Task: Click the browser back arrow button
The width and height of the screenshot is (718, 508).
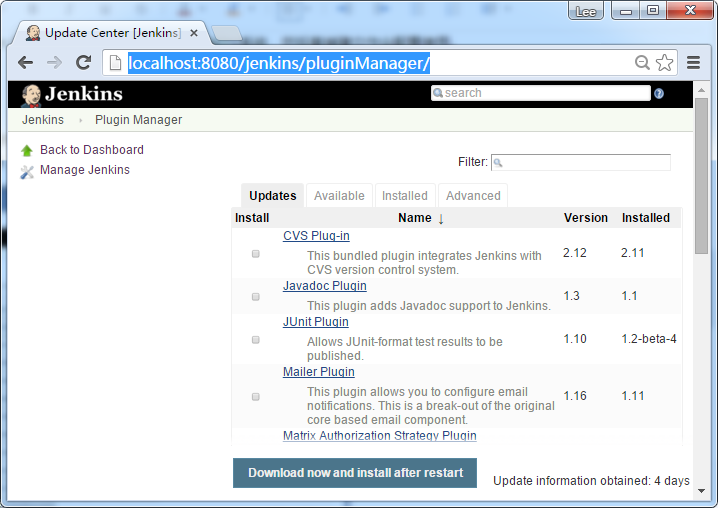Action: tap(26, 63)
